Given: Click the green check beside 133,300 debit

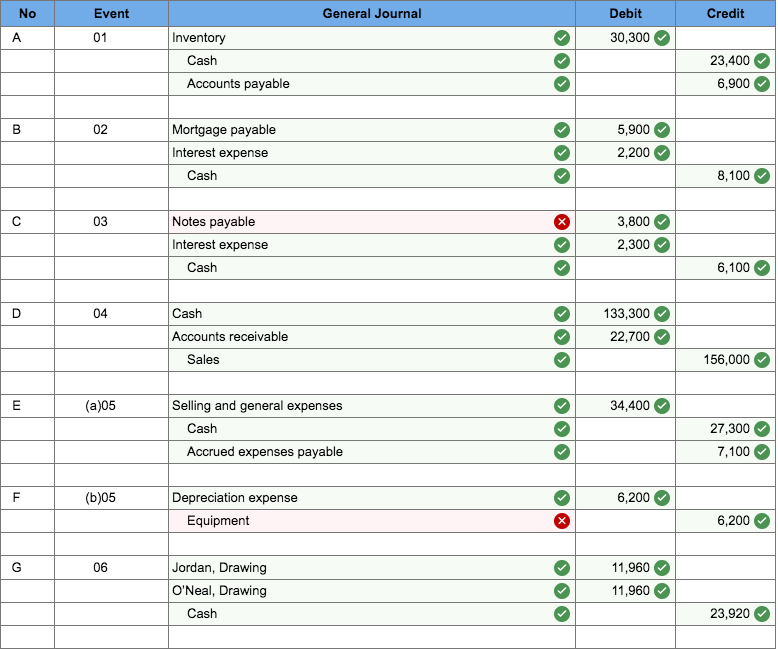Looking at the screenshot, I should pyautogui.click(x=662, y=314).
